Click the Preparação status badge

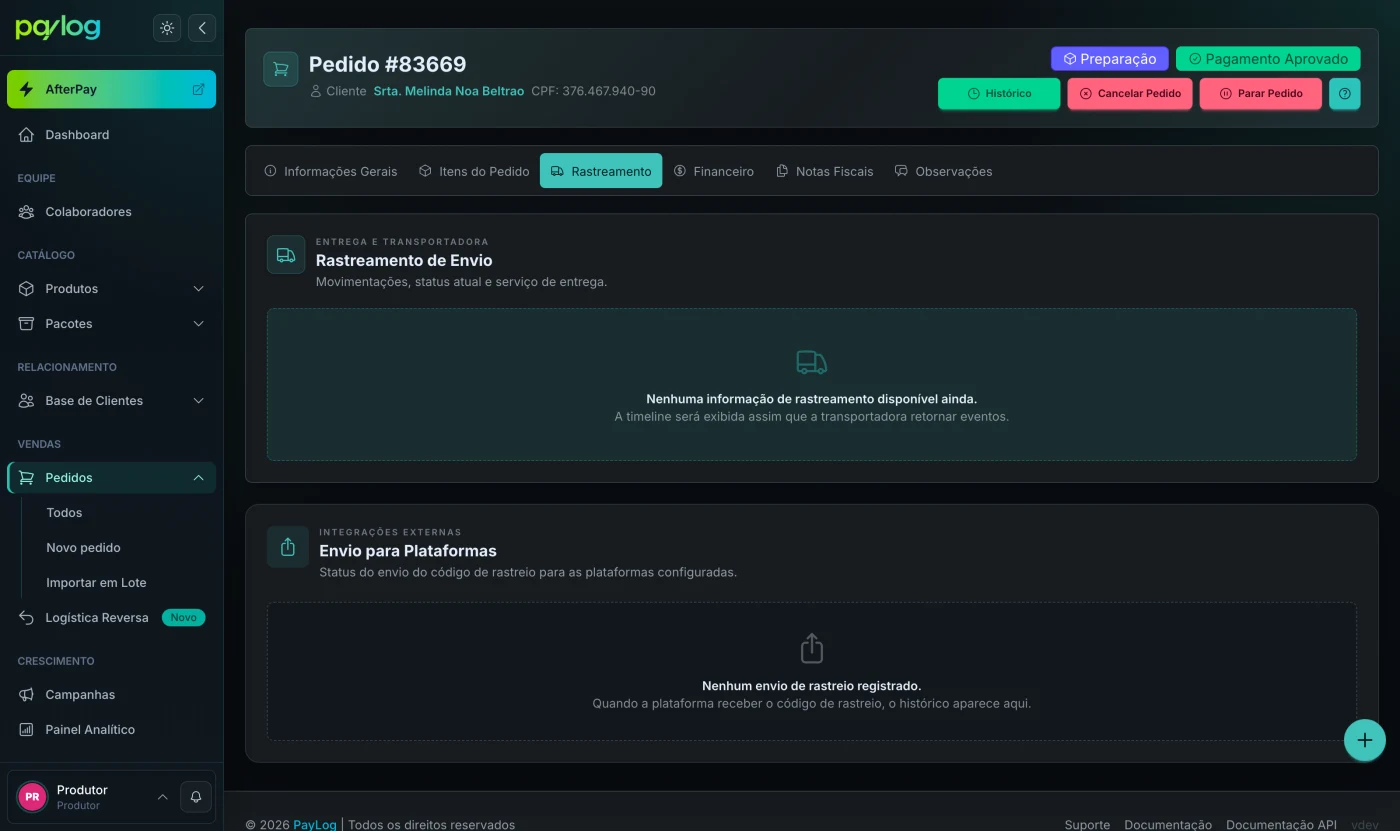pyautogui.click(x=1110, y=59)
